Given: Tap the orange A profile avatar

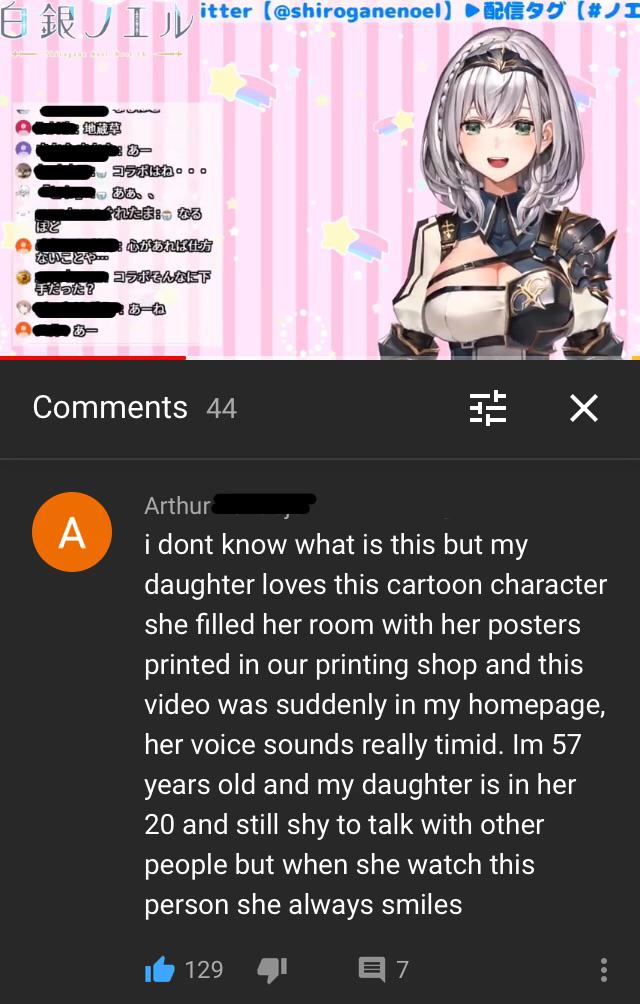Looking at the screenshot, I should click(x=72, y=531).
